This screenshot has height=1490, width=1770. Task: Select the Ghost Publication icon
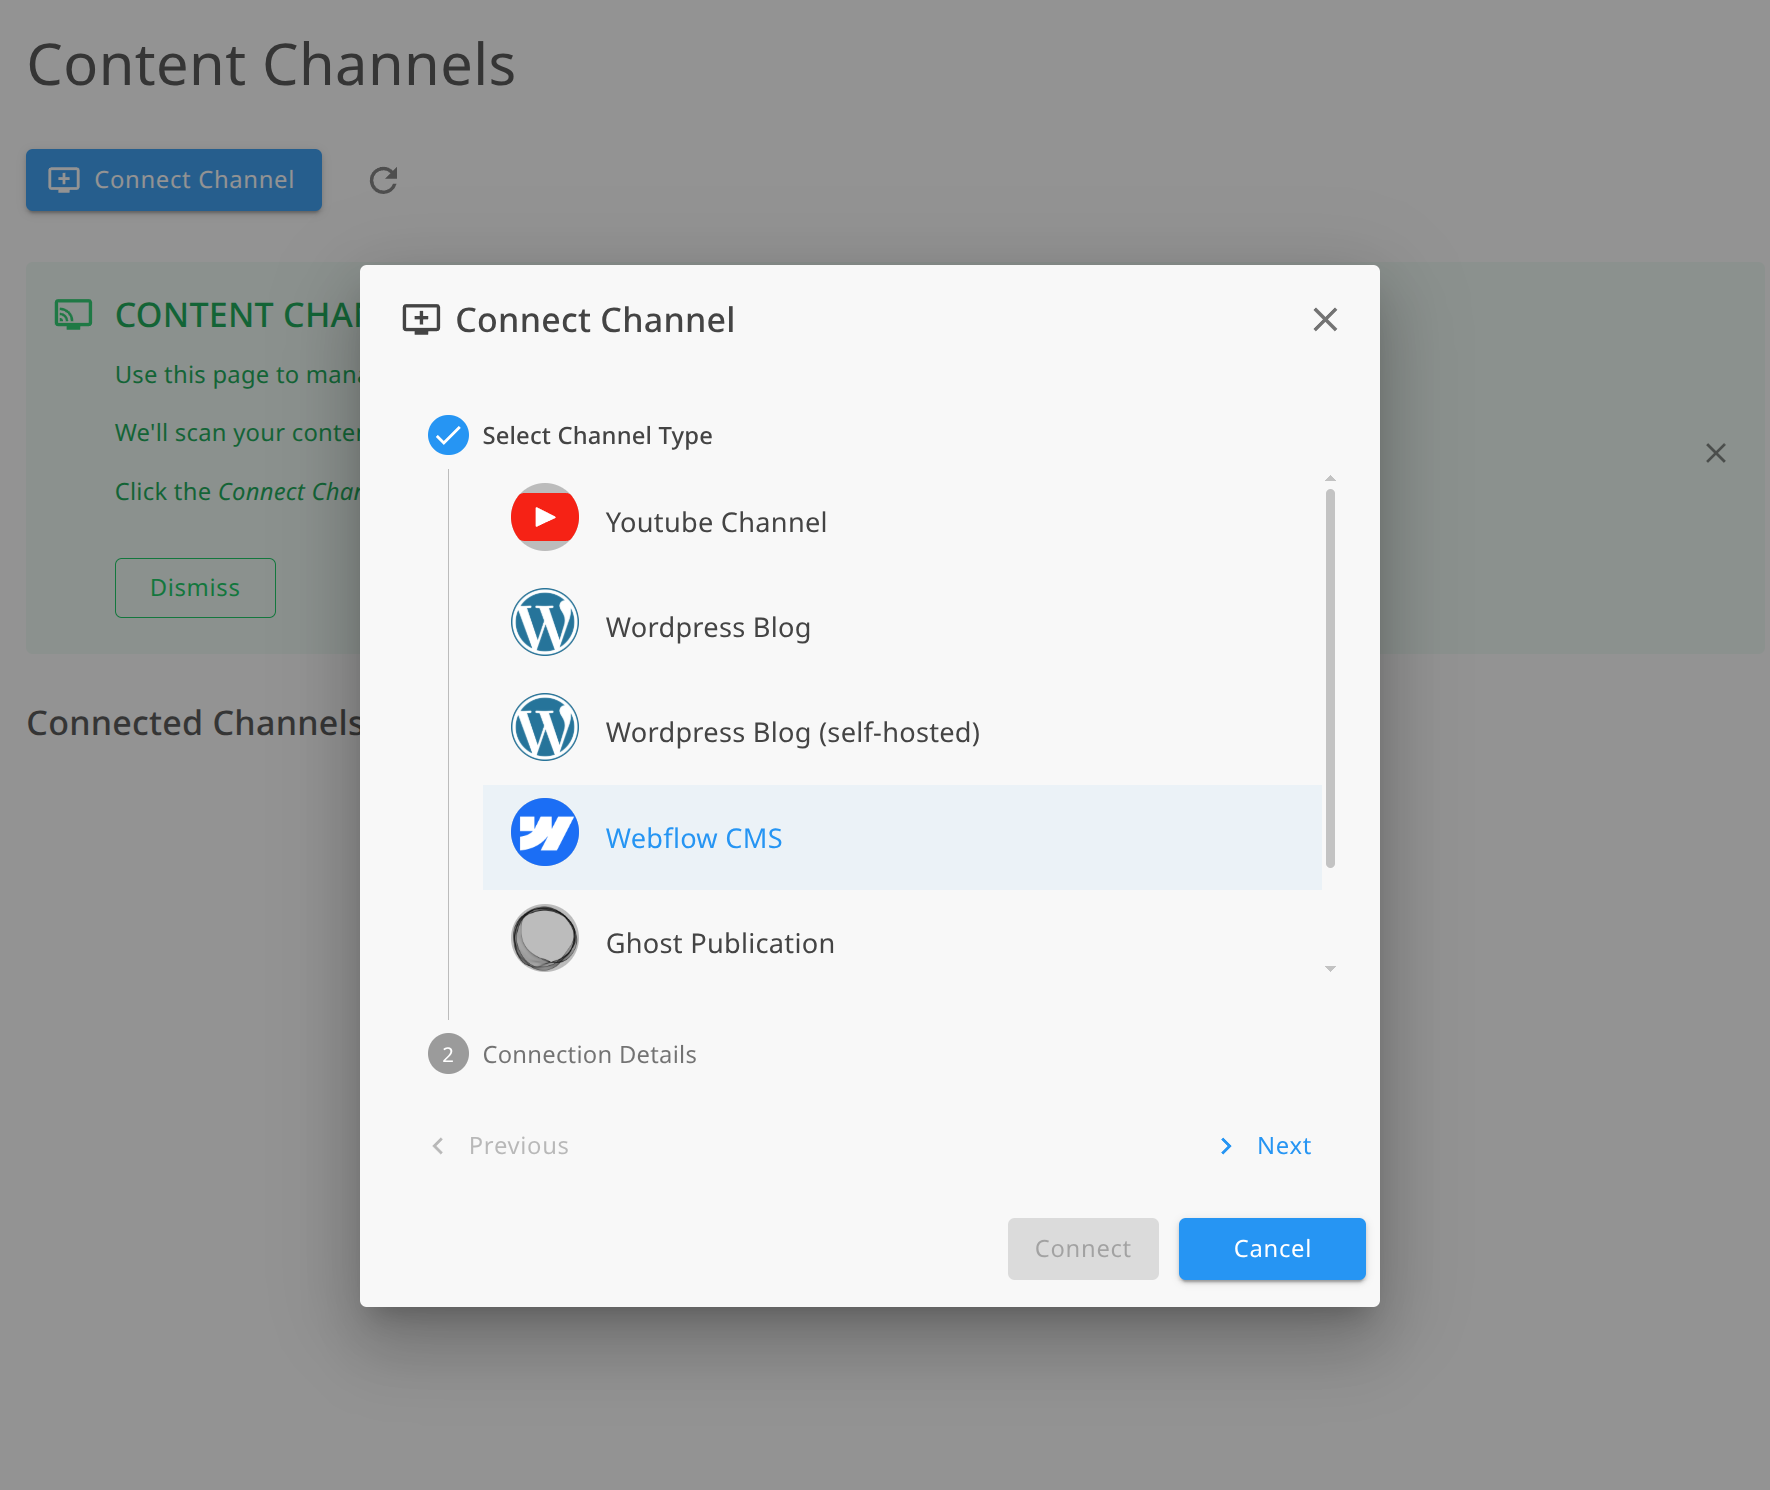[x=544, y=938]
